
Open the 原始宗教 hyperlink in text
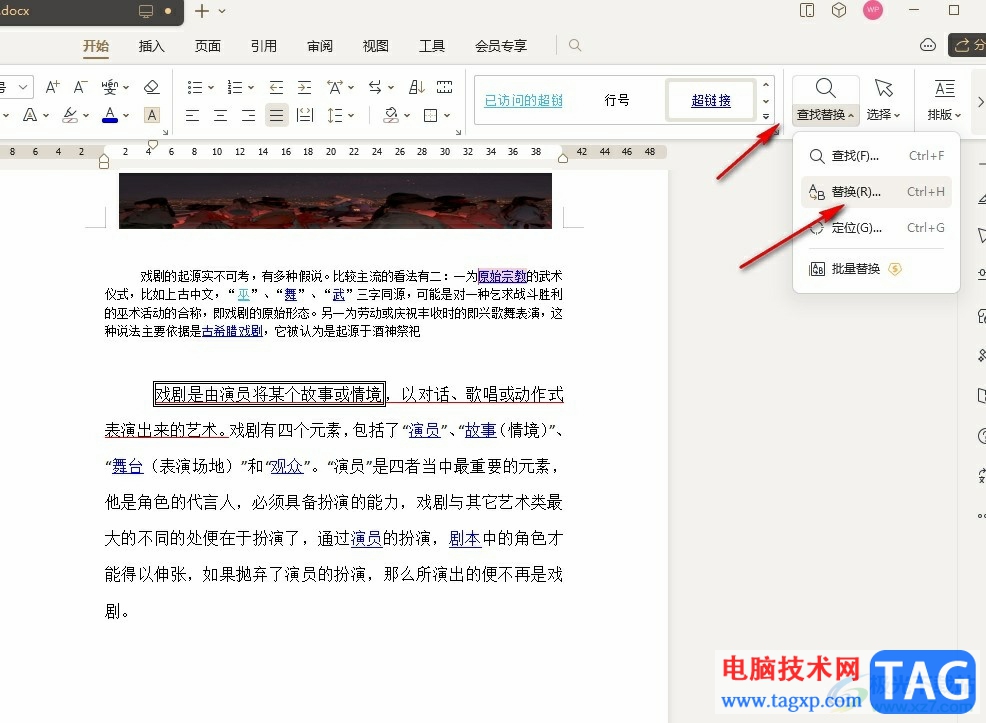click(x=502, y=276)
